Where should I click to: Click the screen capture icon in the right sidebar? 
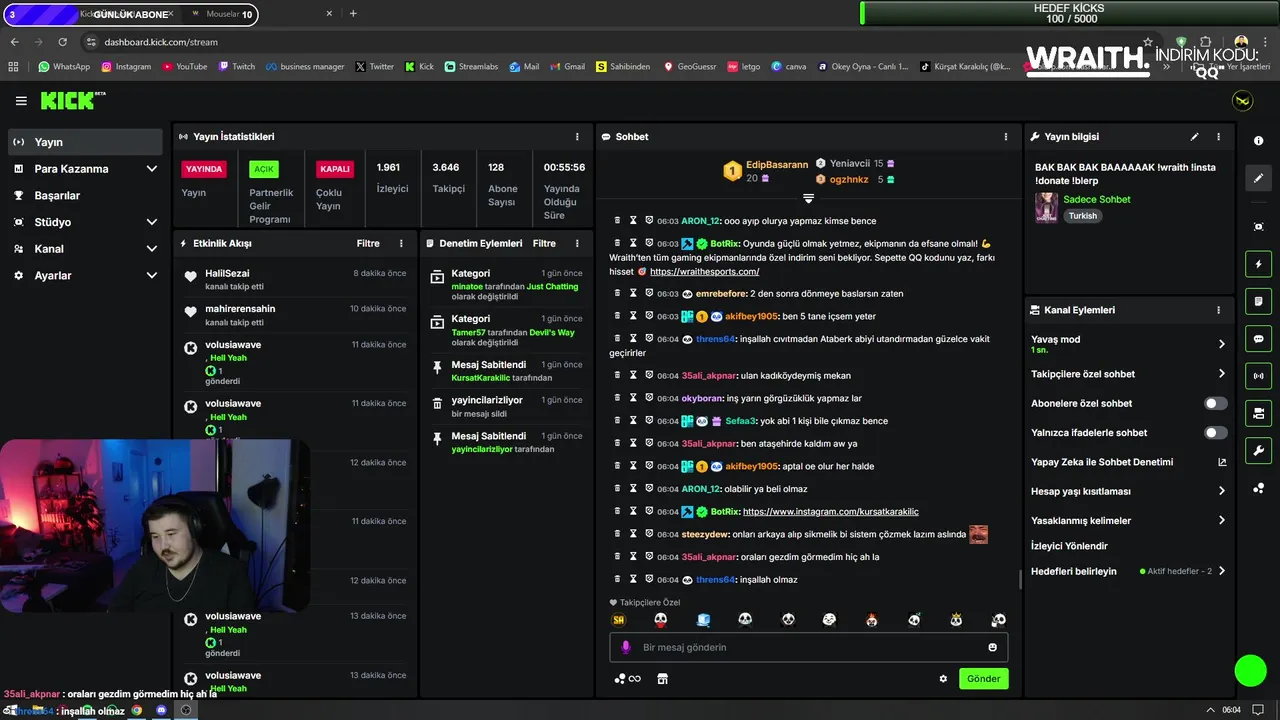pyautogui.click(x=1258, y=227)
